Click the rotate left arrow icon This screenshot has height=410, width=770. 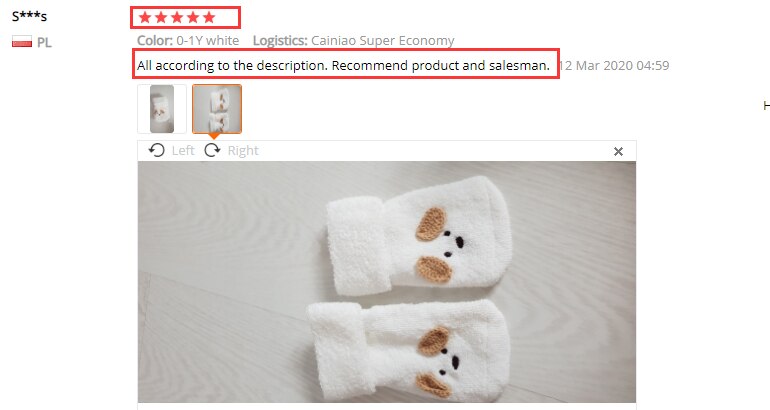pyautogui.click(x=157, y=150)
